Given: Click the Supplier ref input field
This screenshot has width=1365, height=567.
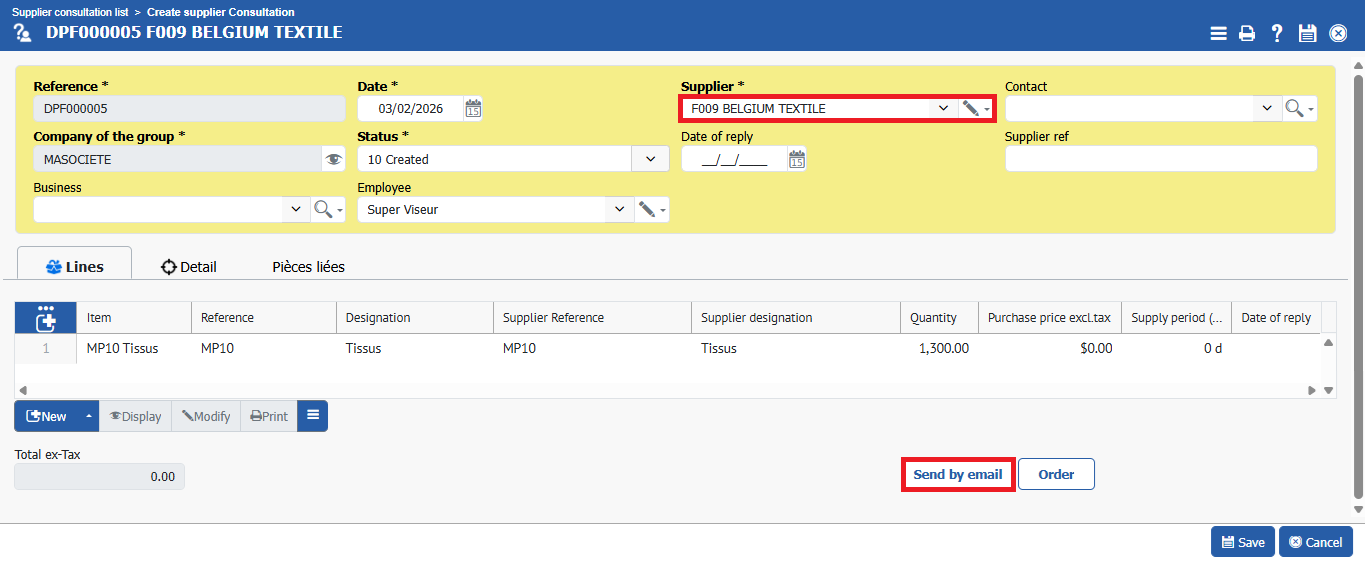Looking at the screenshot, I should tap(1160, 159).
